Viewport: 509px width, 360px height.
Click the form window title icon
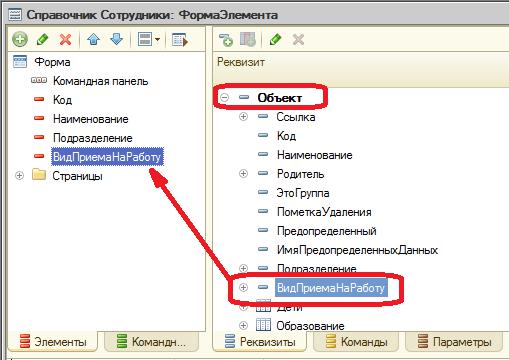15,15
